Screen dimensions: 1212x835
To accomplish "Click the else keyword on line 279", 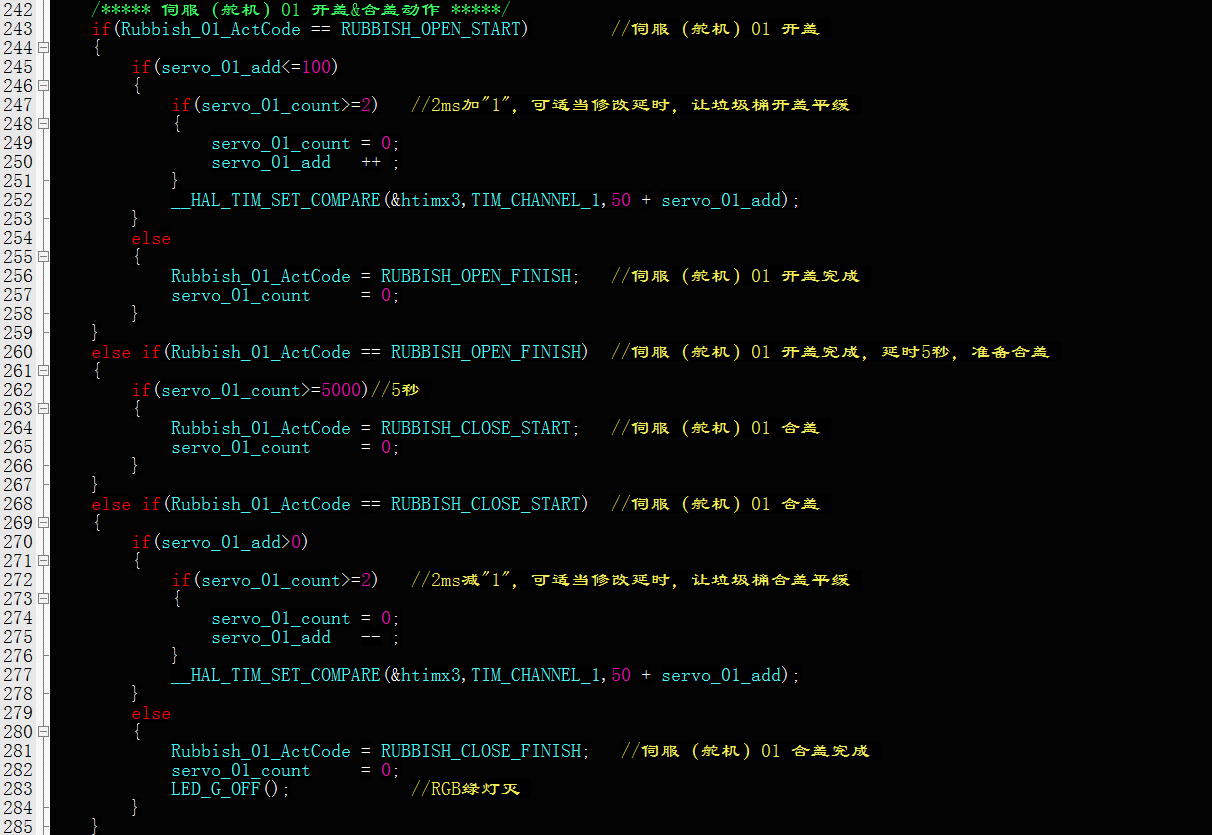I will (151, 713).
